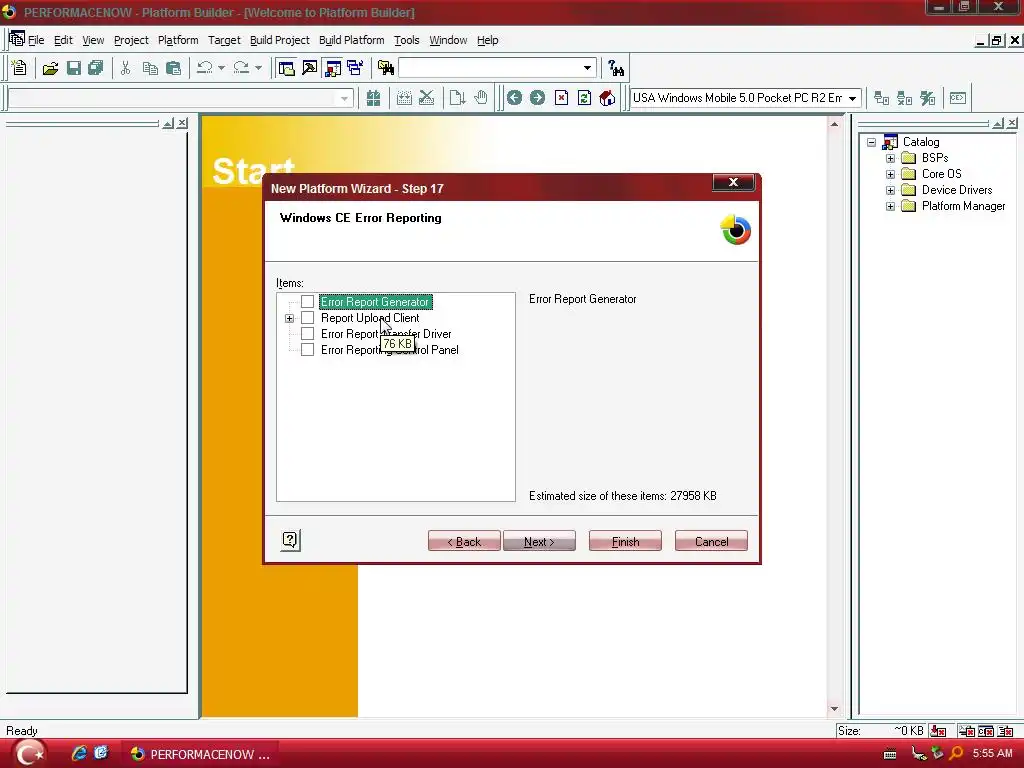1024x768 pixels.
Task: Toggle the Output window hammer icon
Action: tap(309, 68)
